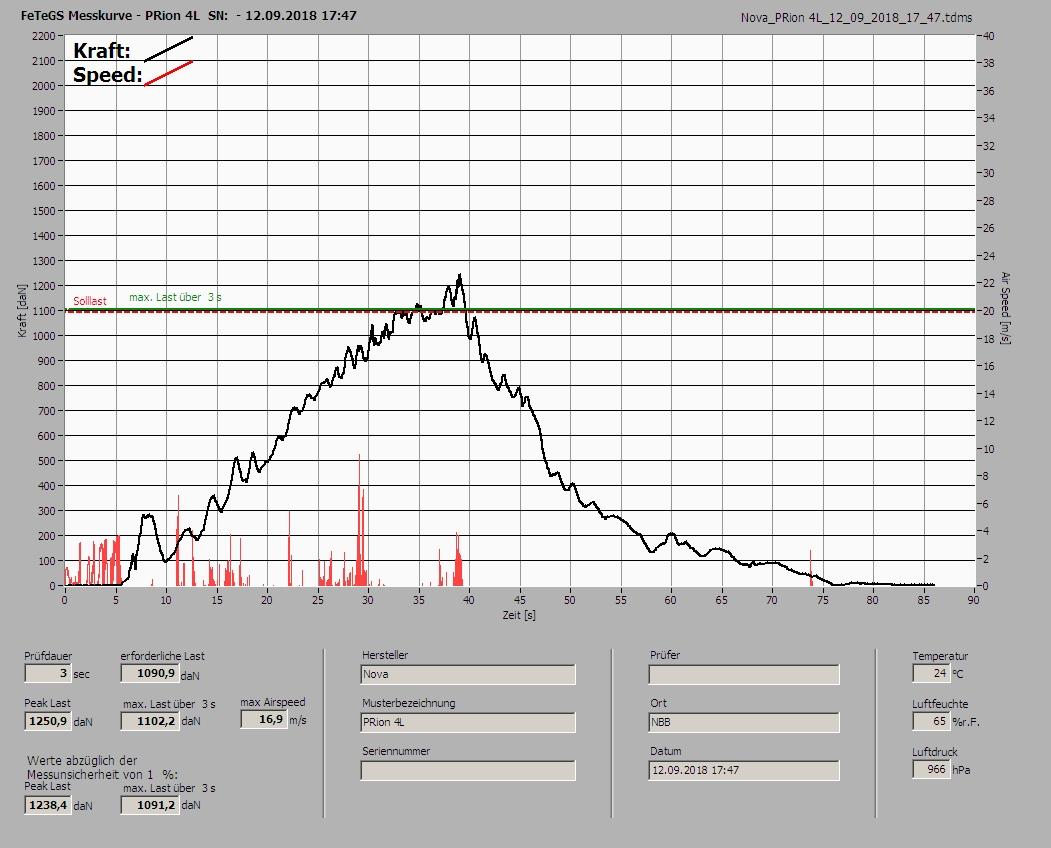Image resolution: width=1051 pixels, height=848 pixels.
Task: Click the 'Hersteller' label
Action: (x=385, y=655)
